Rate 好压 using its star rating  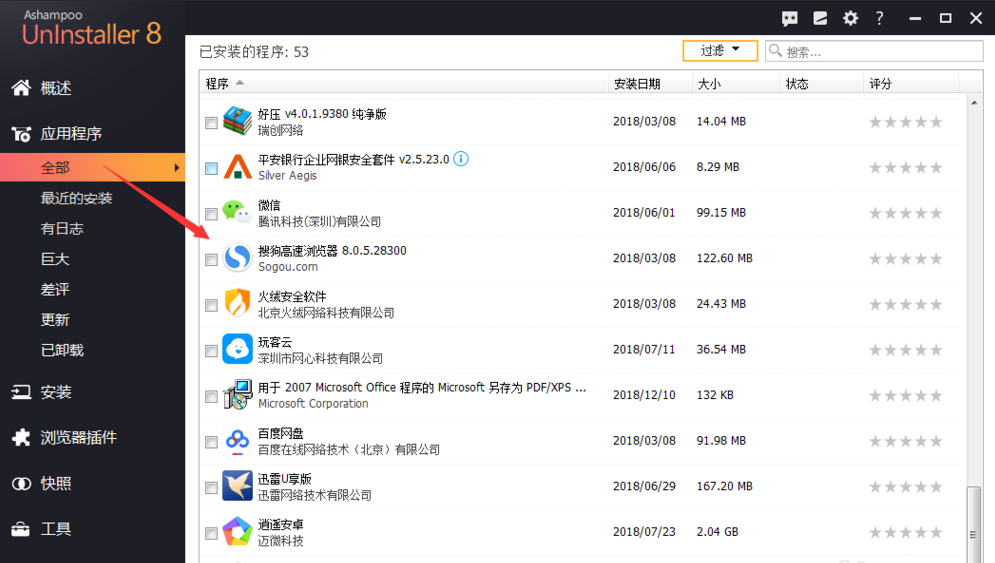[x=906, y=122]
